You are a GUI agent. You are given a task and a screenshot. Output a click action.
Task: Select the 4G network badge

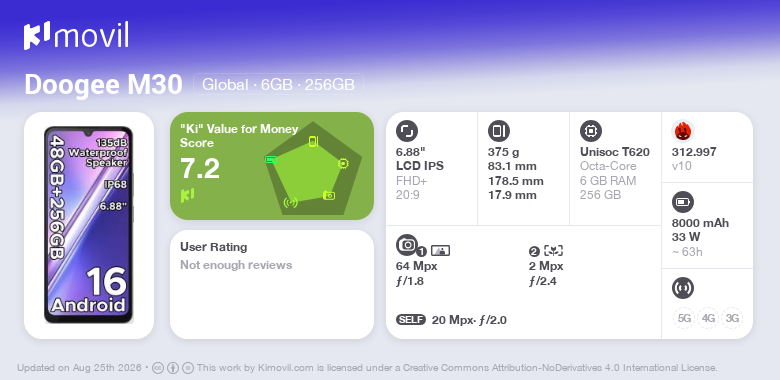tap(708, 318)
